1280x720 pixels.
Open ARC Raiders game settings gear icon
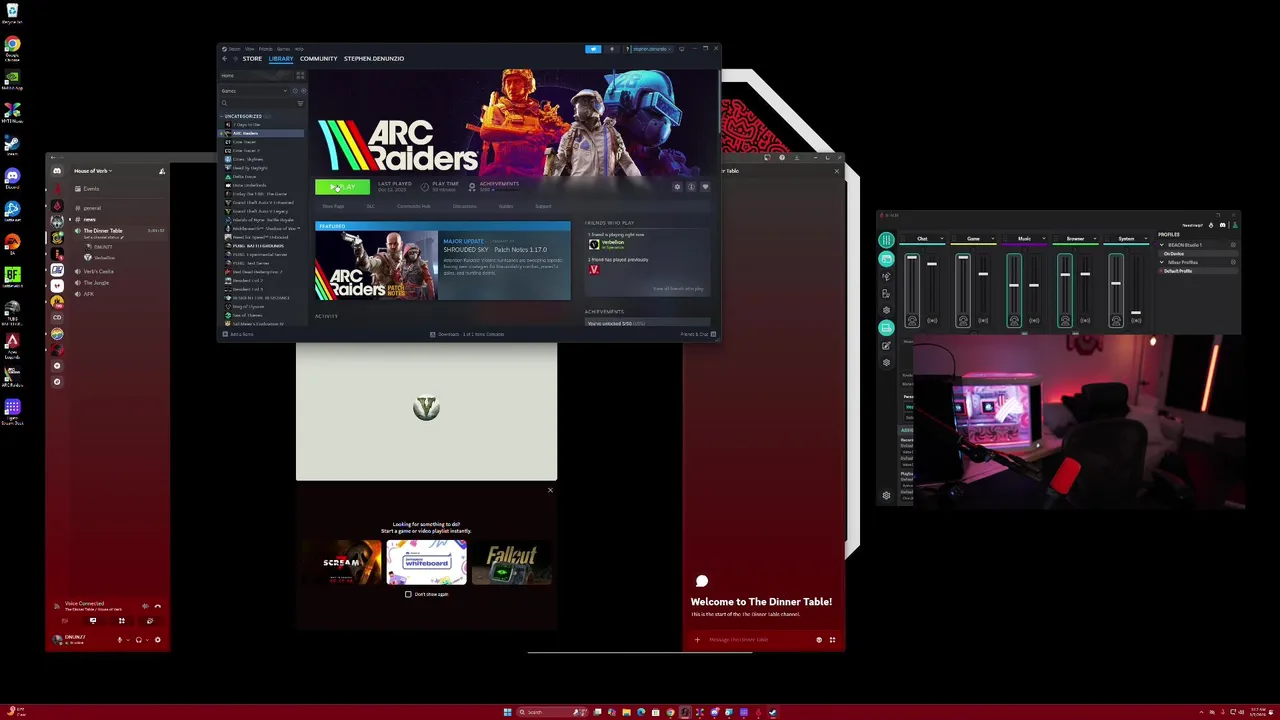tap(677, 187)
